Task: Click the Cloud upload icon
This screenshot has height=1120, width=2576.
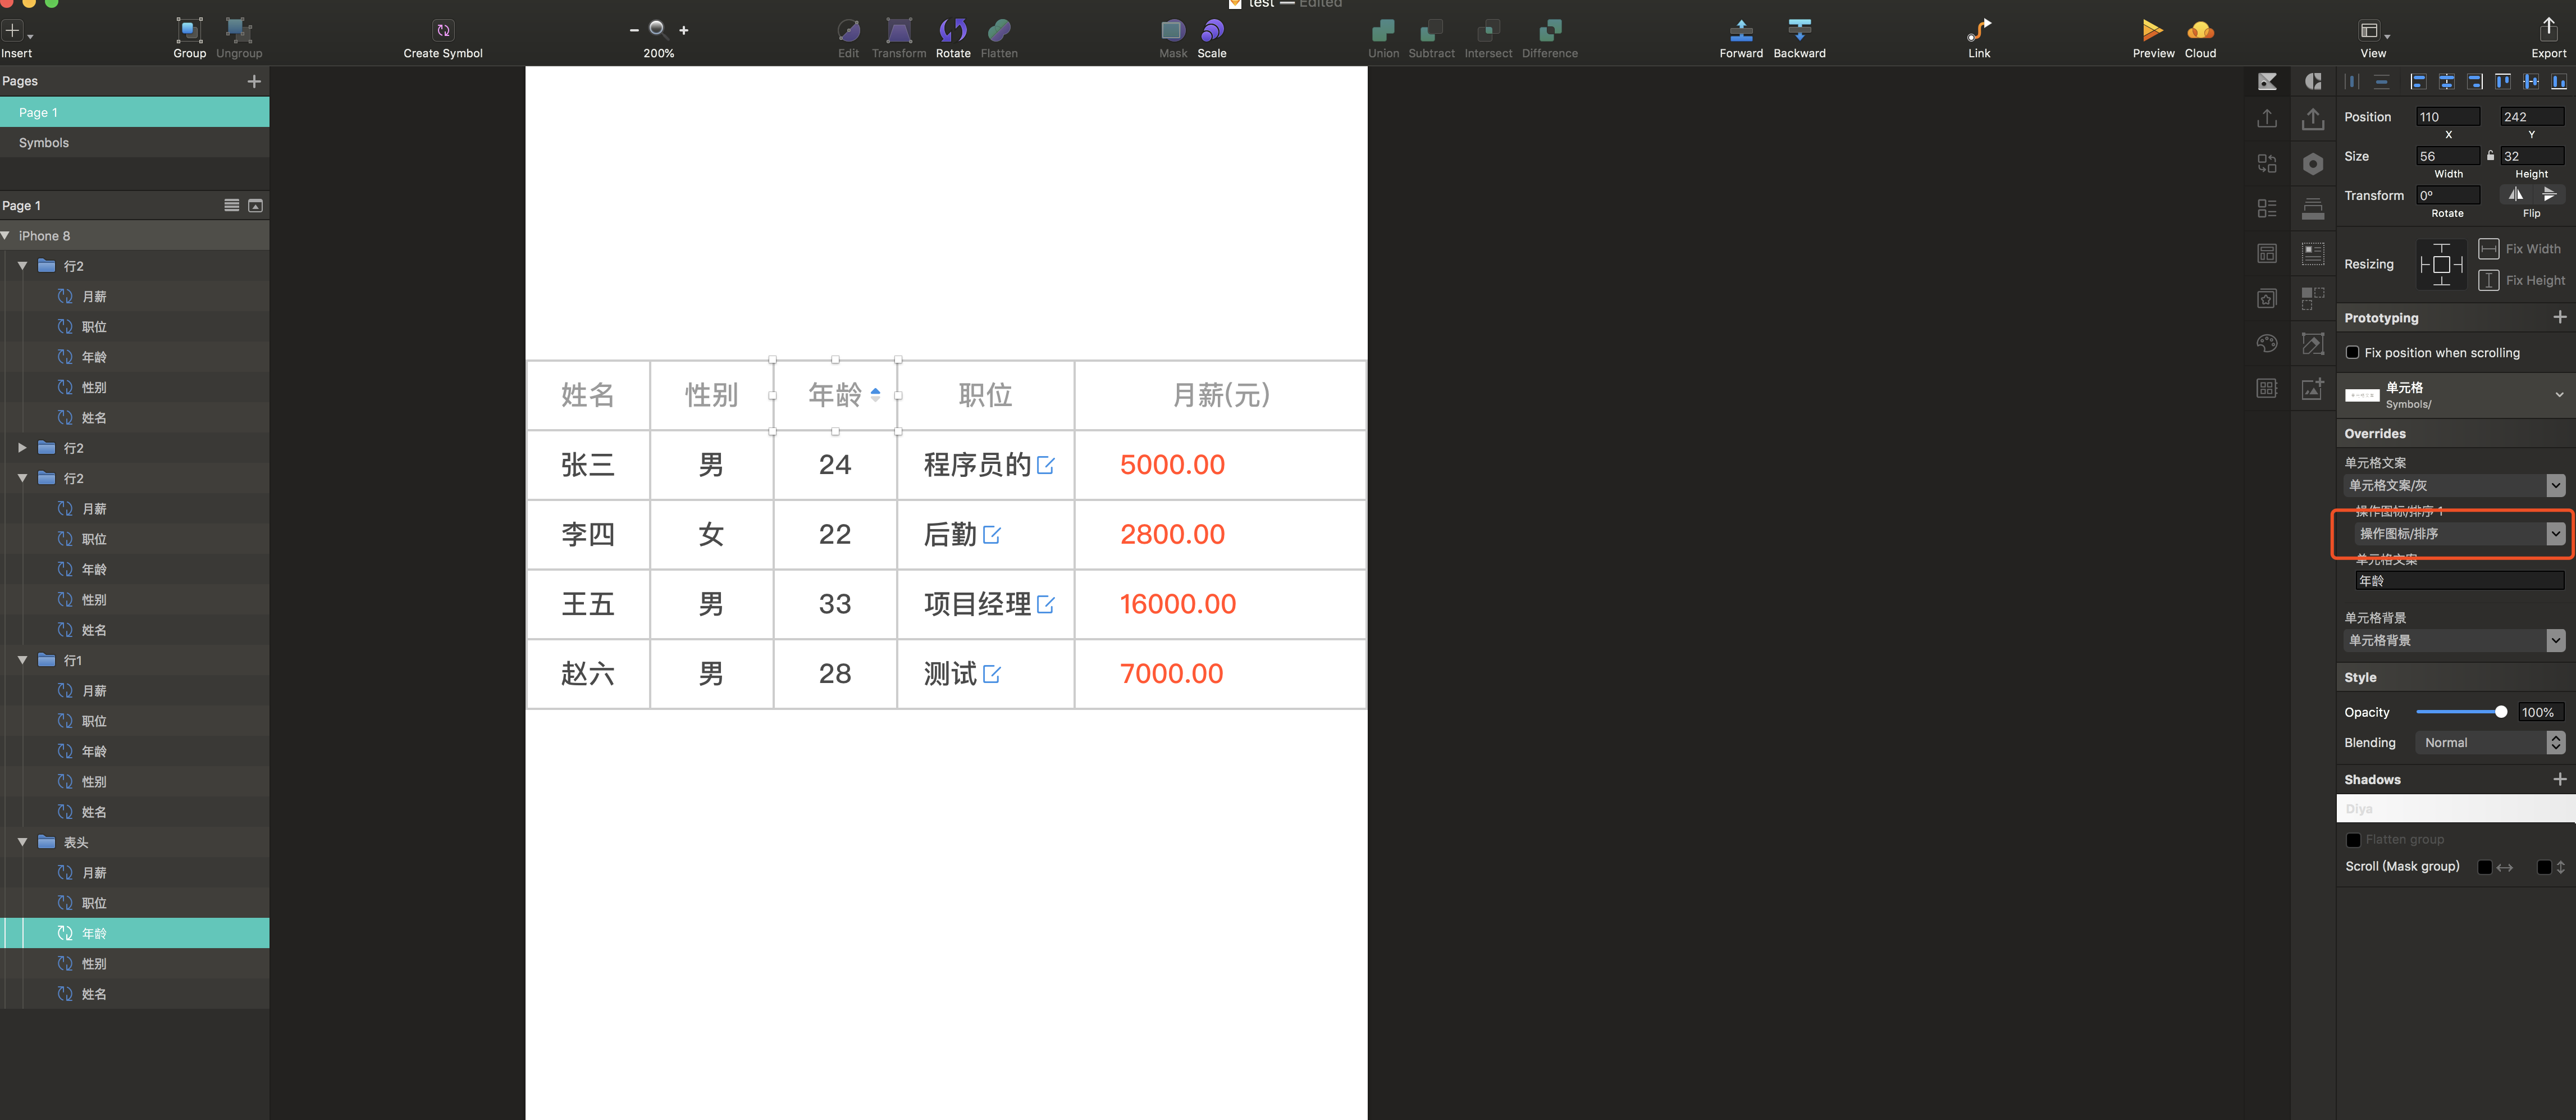Action: point(2200,31)
